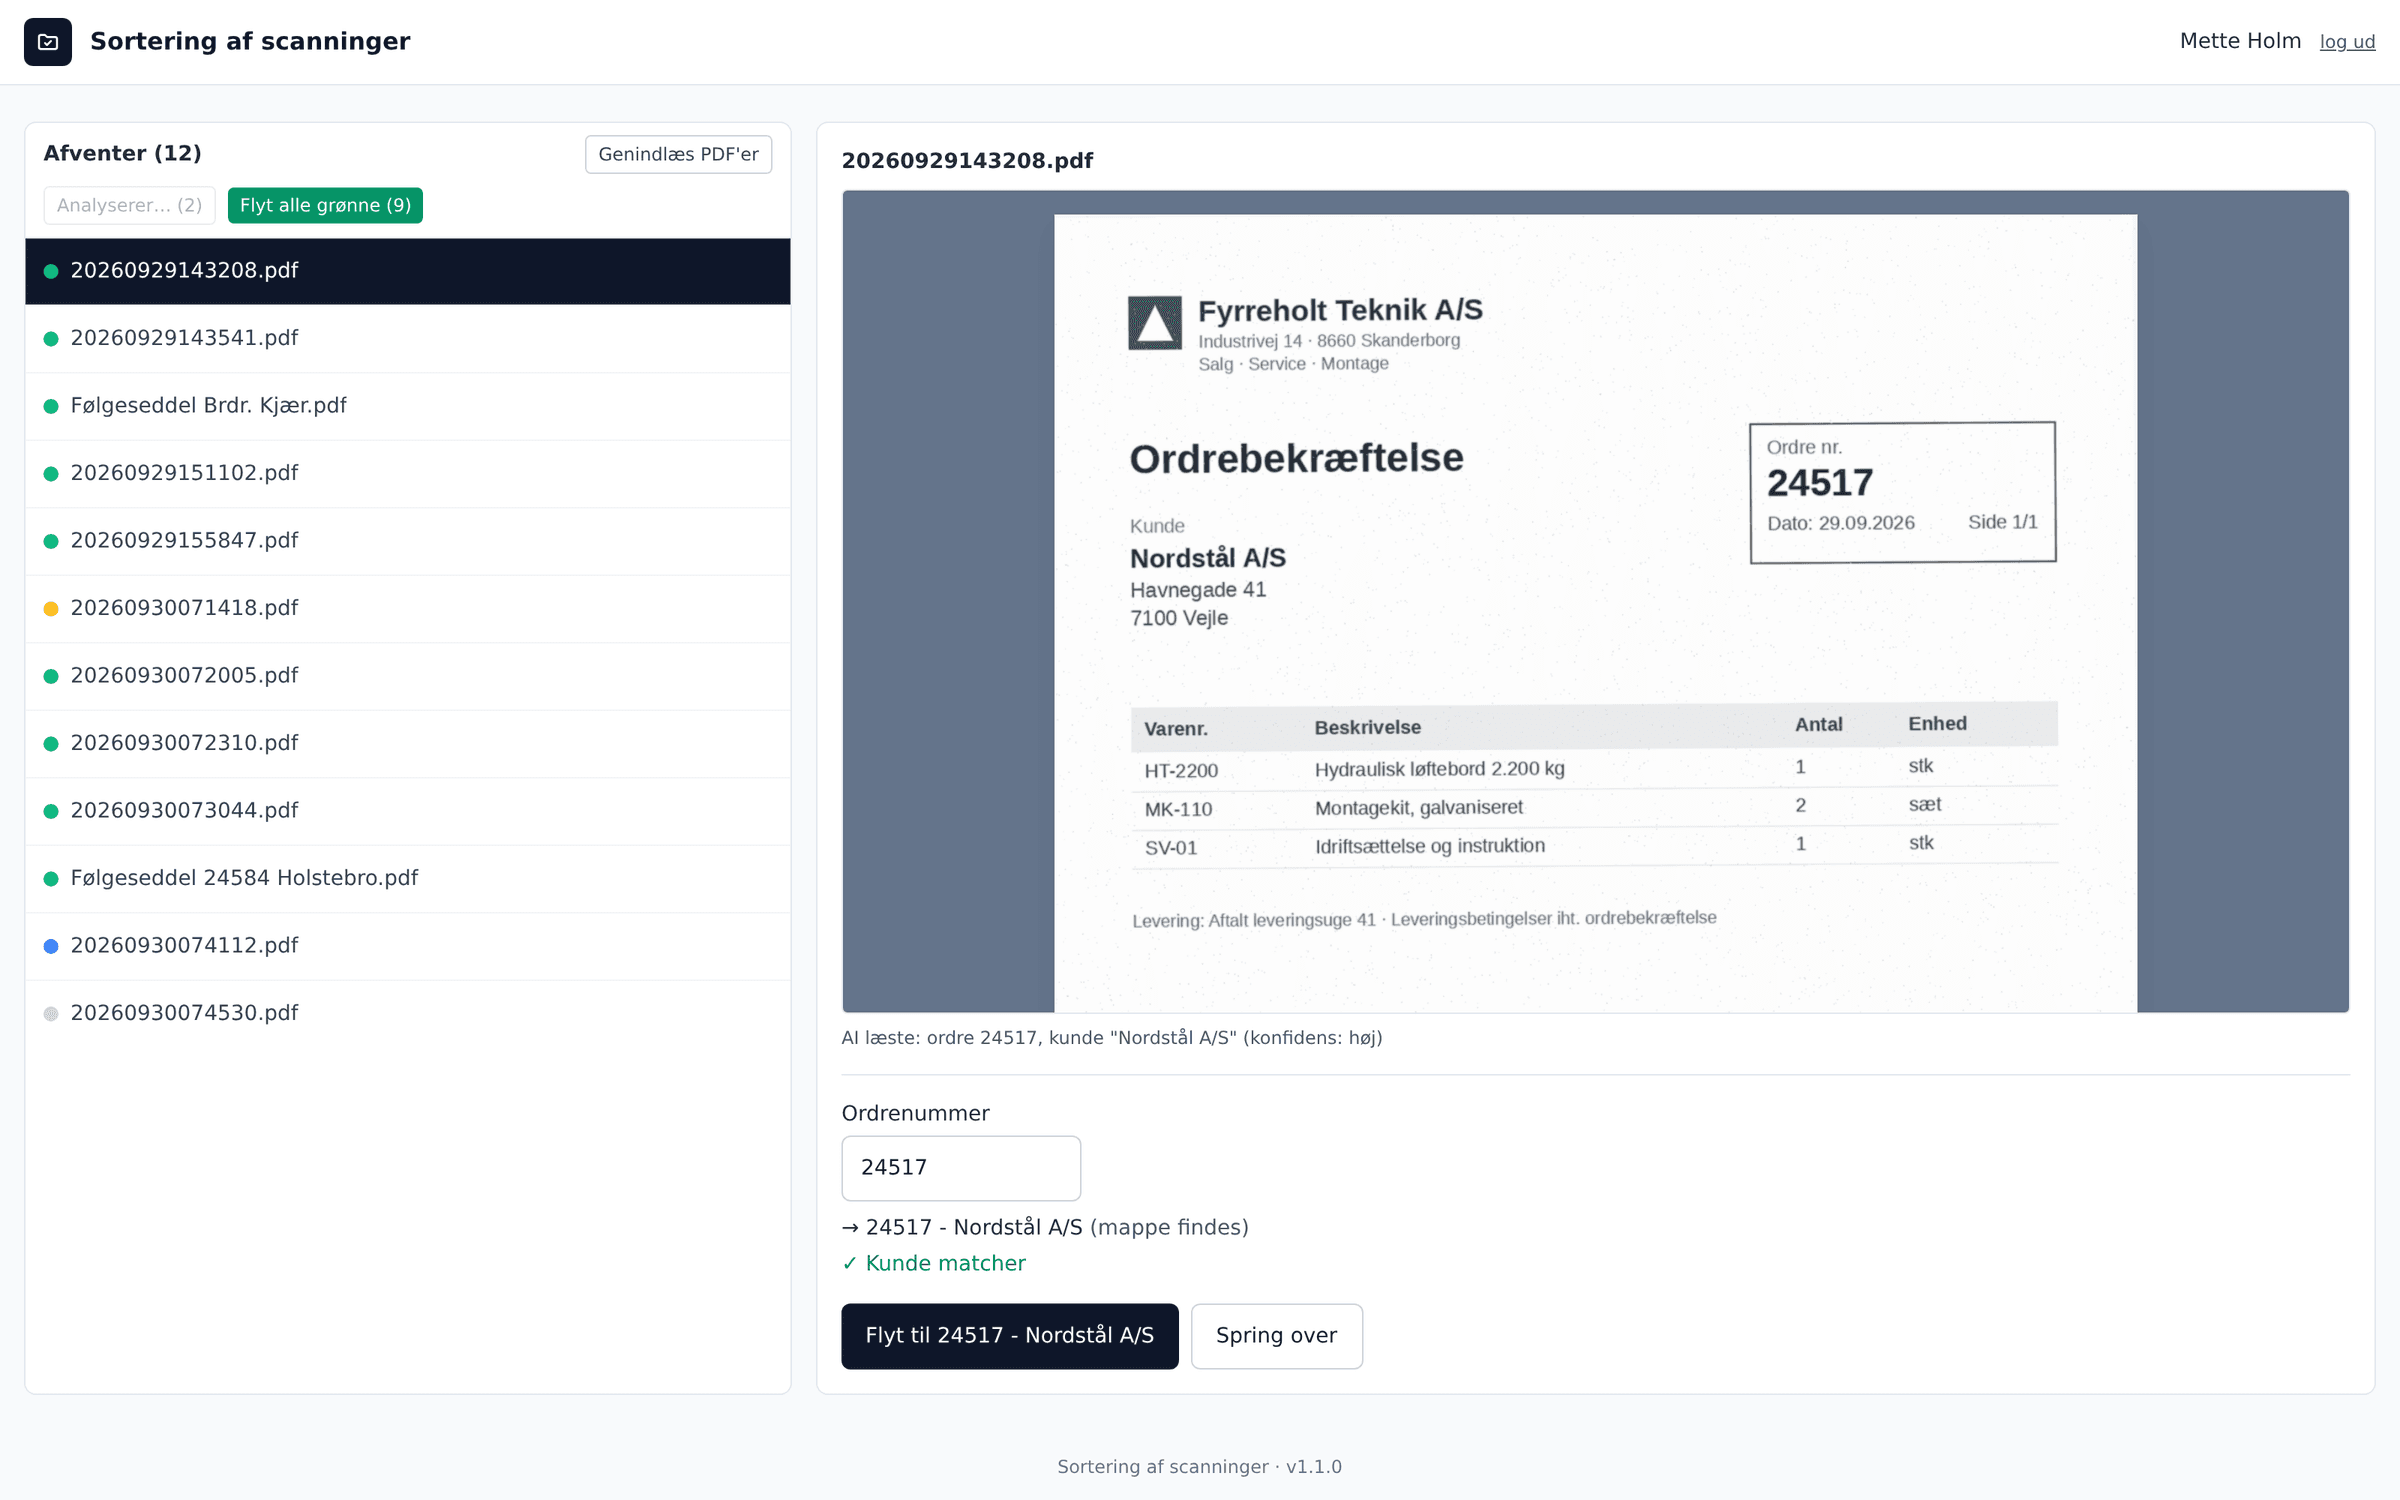Select Følgeseddel Brdr. Kjær.pdf
Viewport: 2400px width, 1500px height.
point(408,406)
